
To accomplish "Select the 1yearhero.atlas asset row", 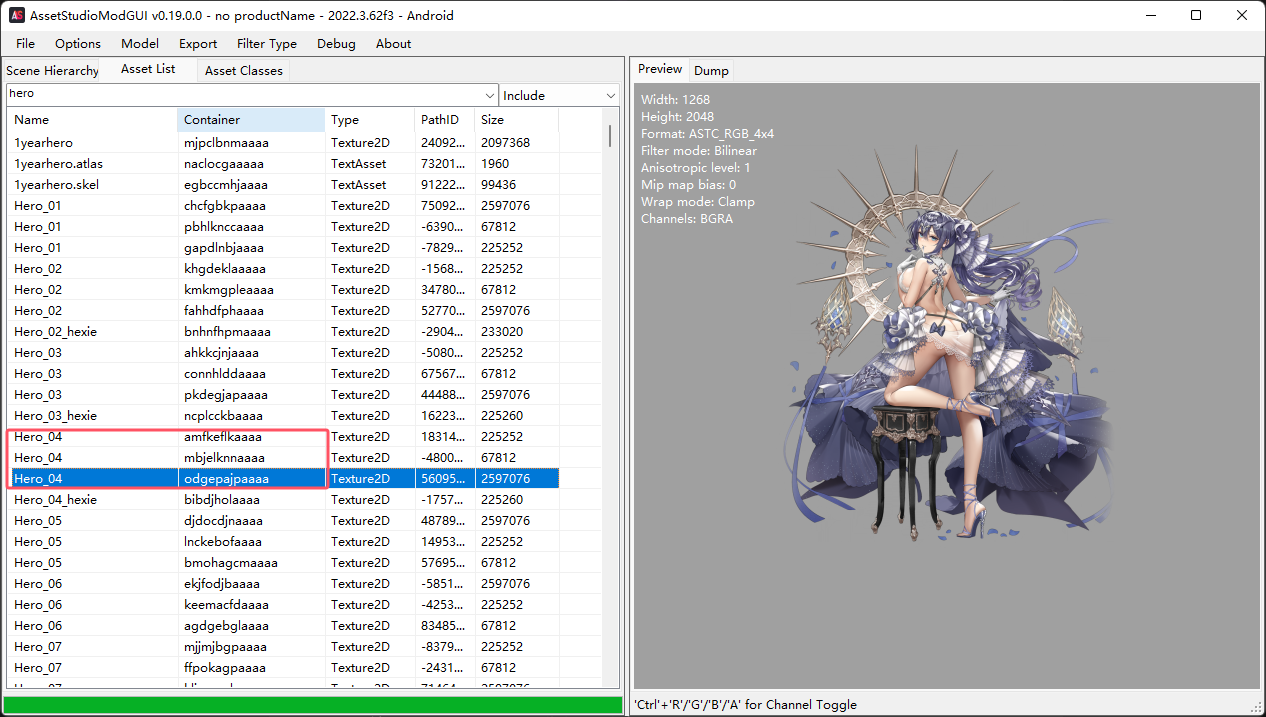I will (283, 164).
